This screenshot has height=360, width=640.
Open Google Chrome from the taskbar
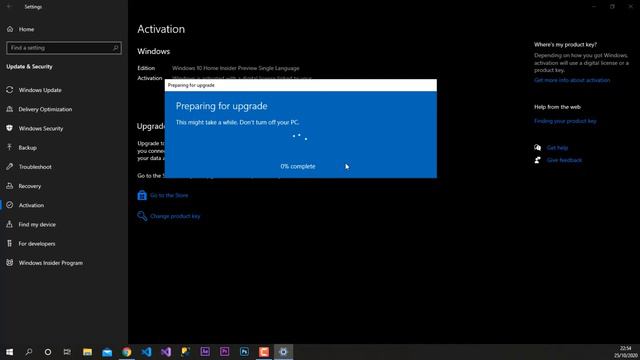tap(127, 352)
